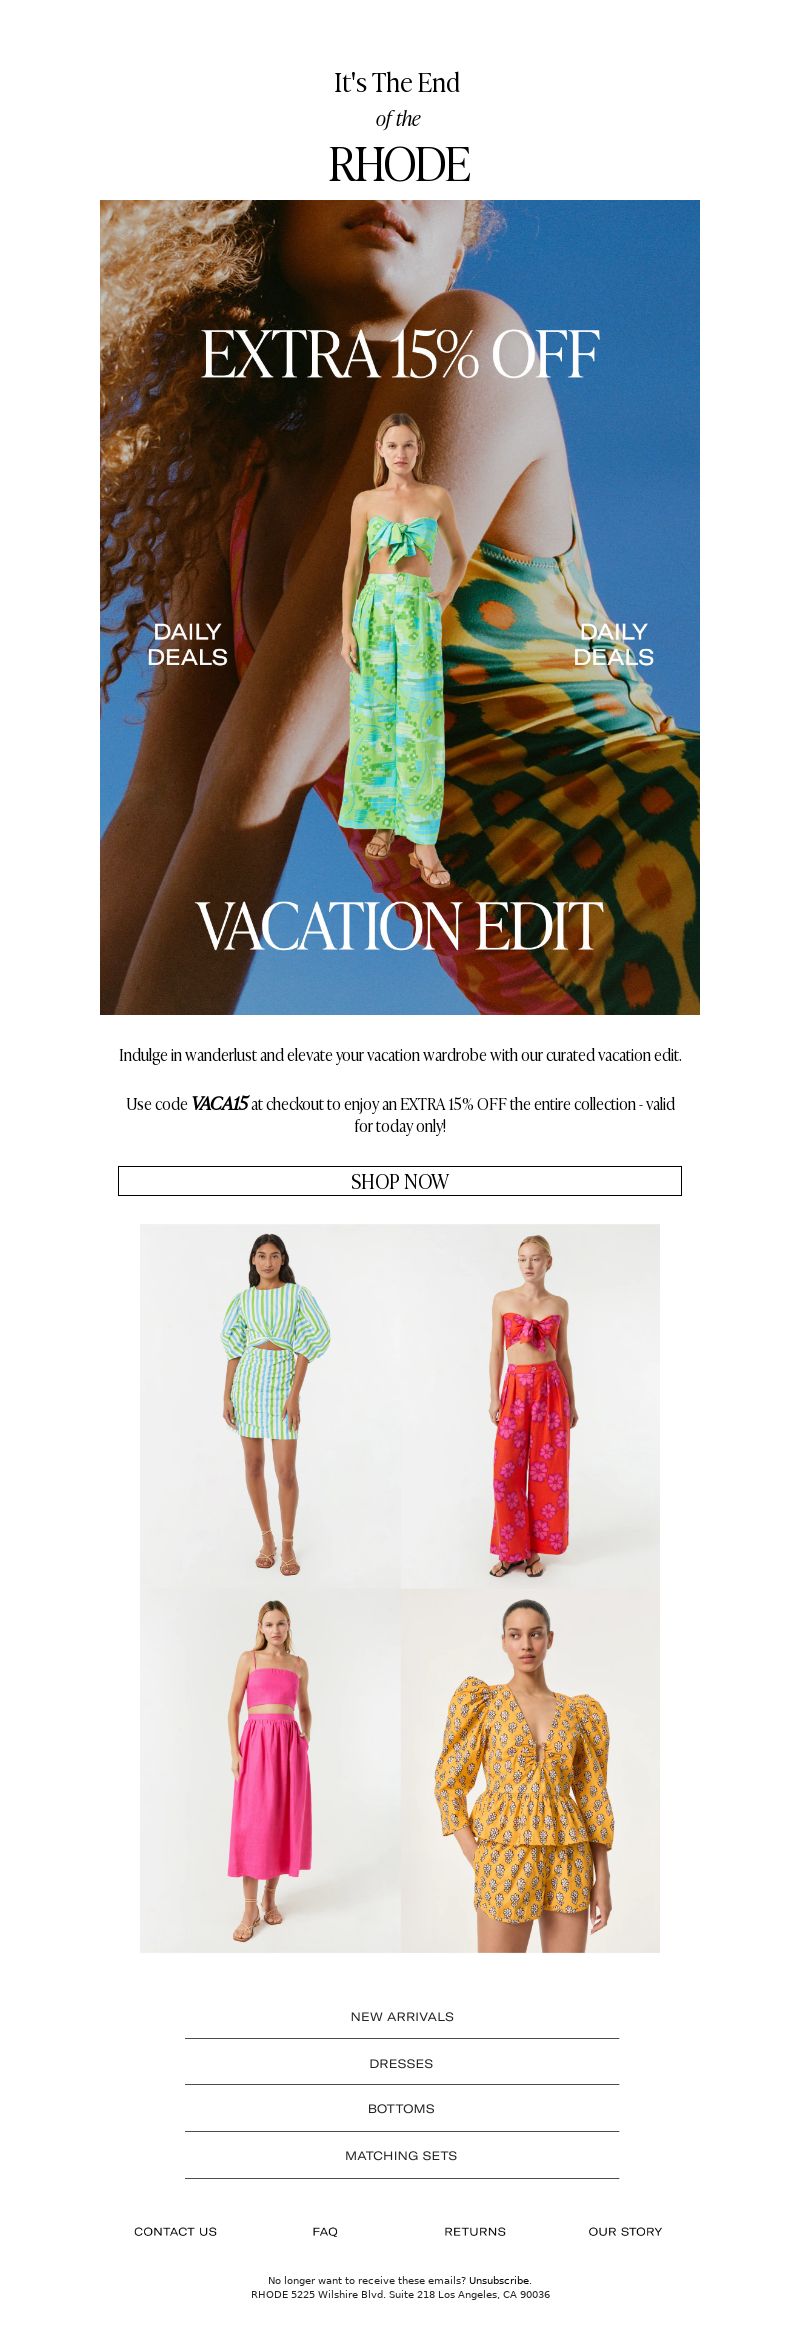
Task: Open the yellow printed shorts set image
Action: (x=530, y=1770)
